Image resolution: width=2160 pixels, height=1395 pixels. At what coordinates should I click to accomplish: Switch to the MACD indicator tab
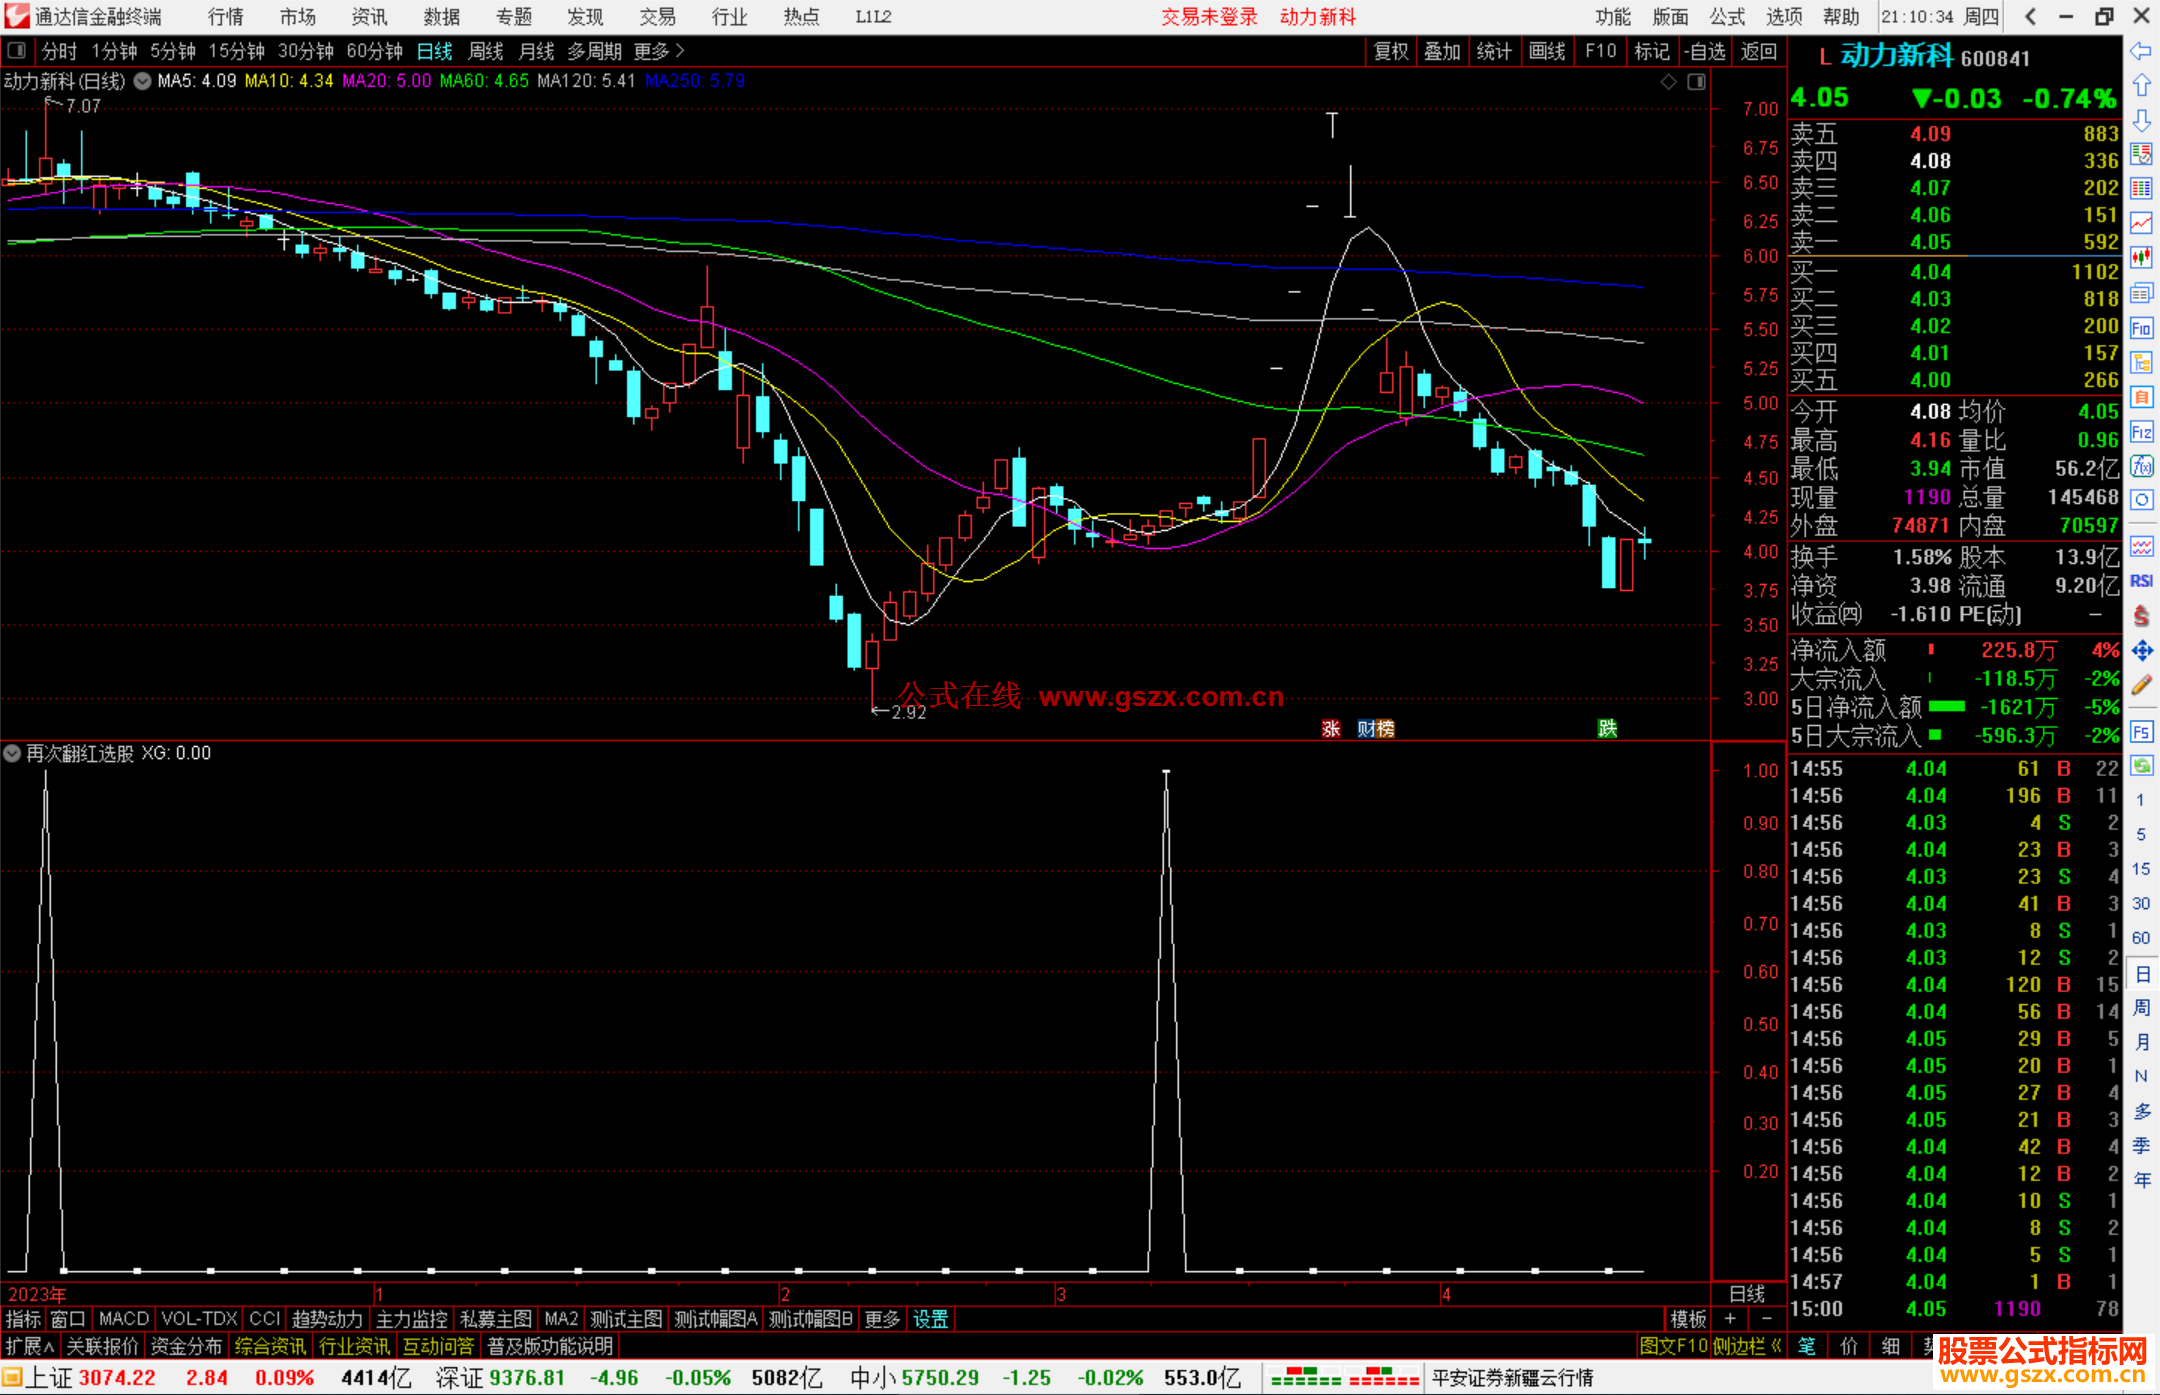[x=123, y=1319]
